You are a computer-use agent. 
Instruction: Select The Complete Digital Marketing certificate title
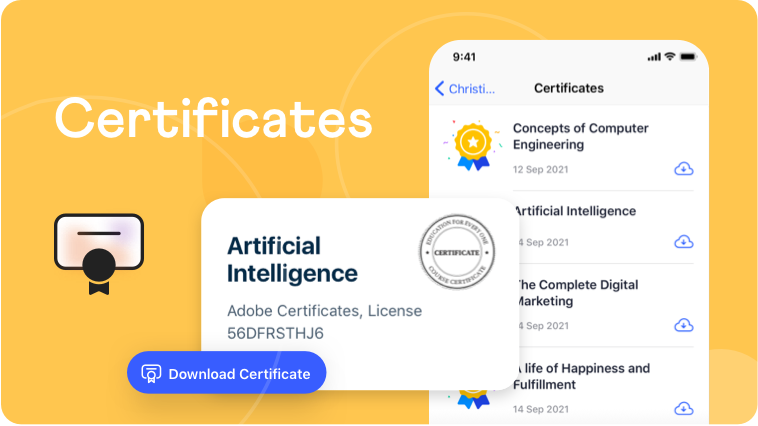(x=576, y=293)
